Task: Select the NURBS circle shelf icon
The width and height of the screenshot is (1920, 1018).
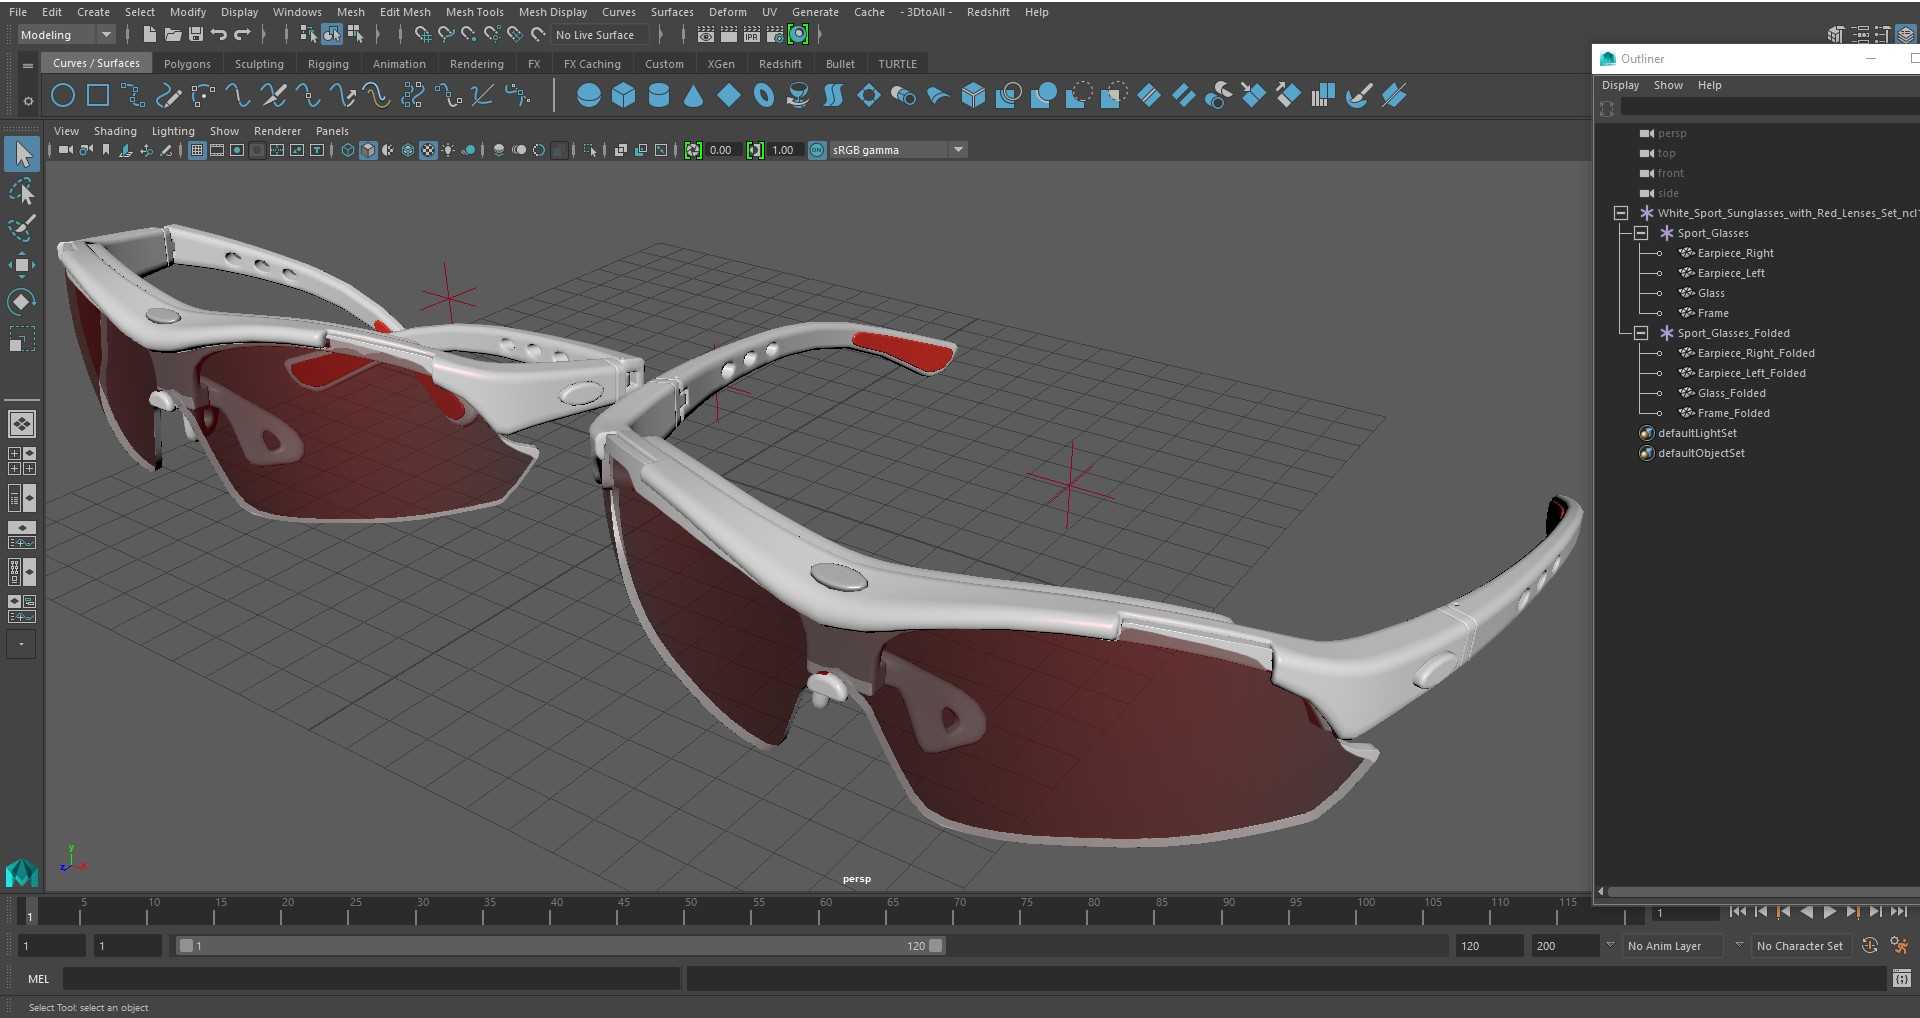Action: click(x=63, y=96)
